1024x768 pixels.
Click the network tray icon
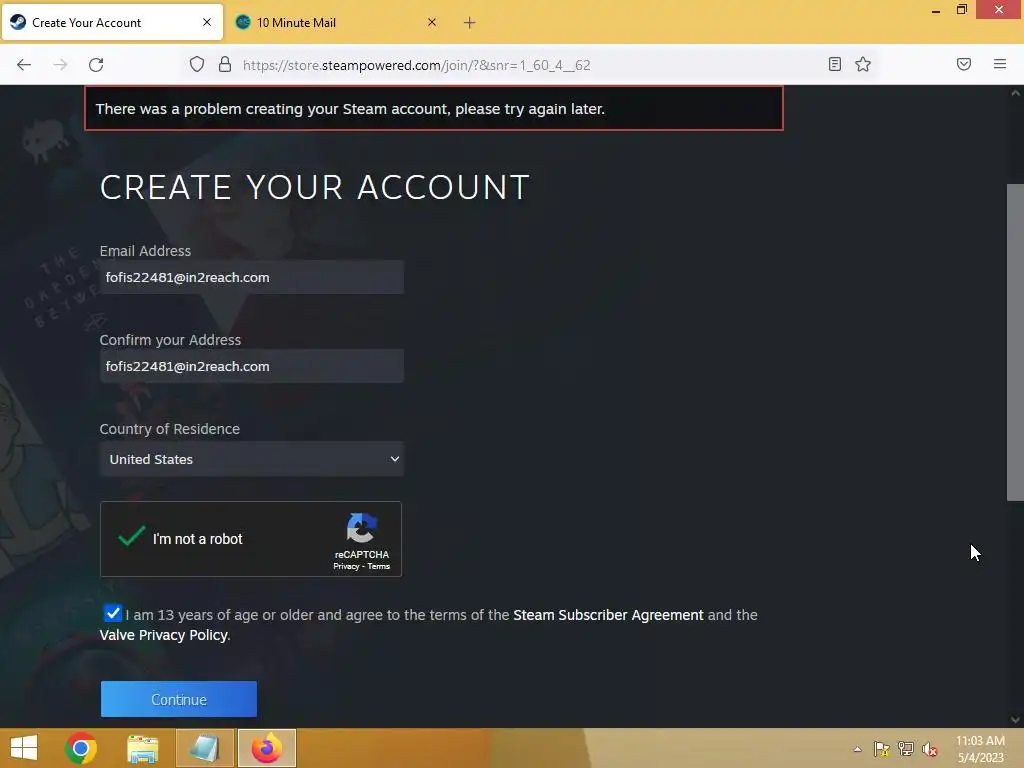(906, 749)
